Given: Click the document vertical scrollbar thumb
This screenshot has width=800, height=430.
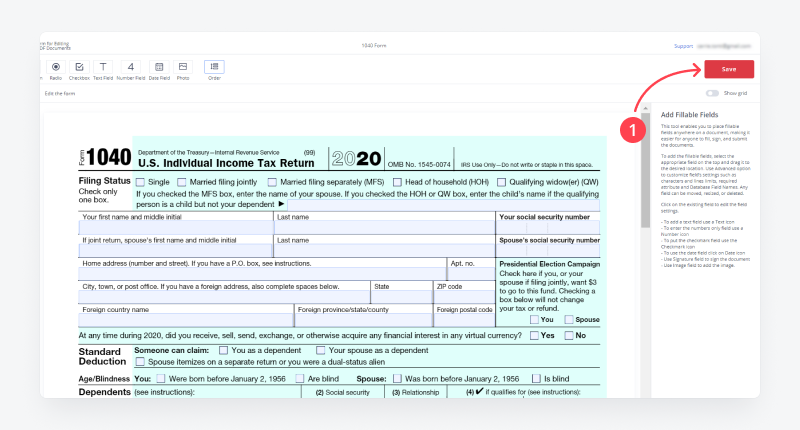Looking at the screenshot, I should (645, 170).
